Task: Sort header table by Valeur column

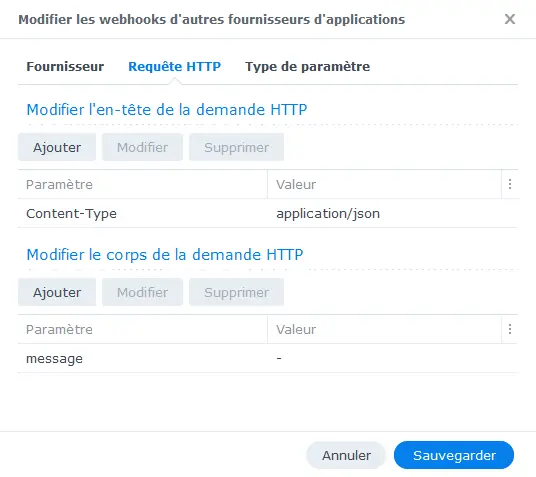Action: (385, 184)
